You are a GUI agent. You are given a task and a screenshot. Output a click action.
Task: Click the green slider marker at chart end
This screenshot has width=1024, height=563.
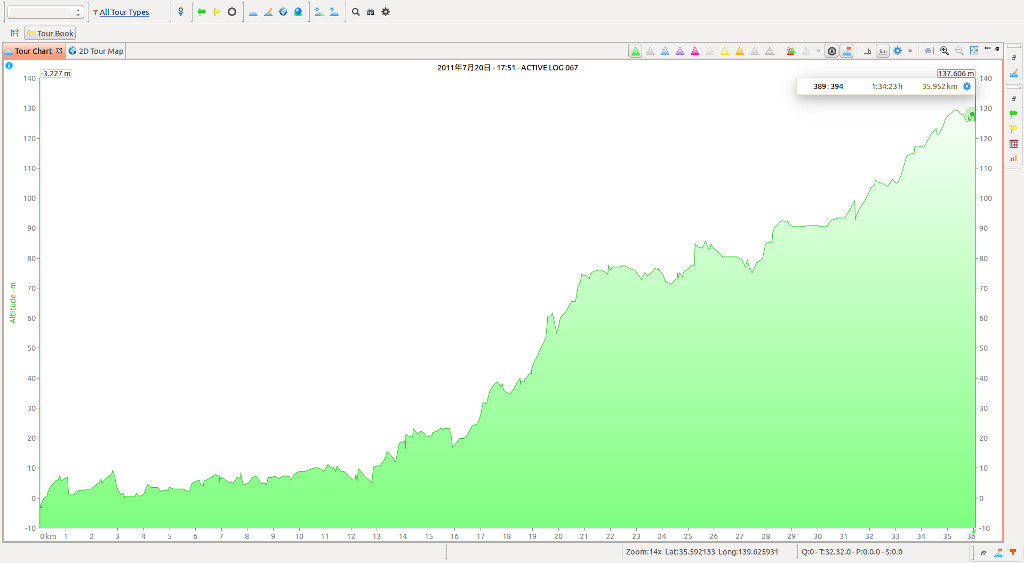(971, 115)
